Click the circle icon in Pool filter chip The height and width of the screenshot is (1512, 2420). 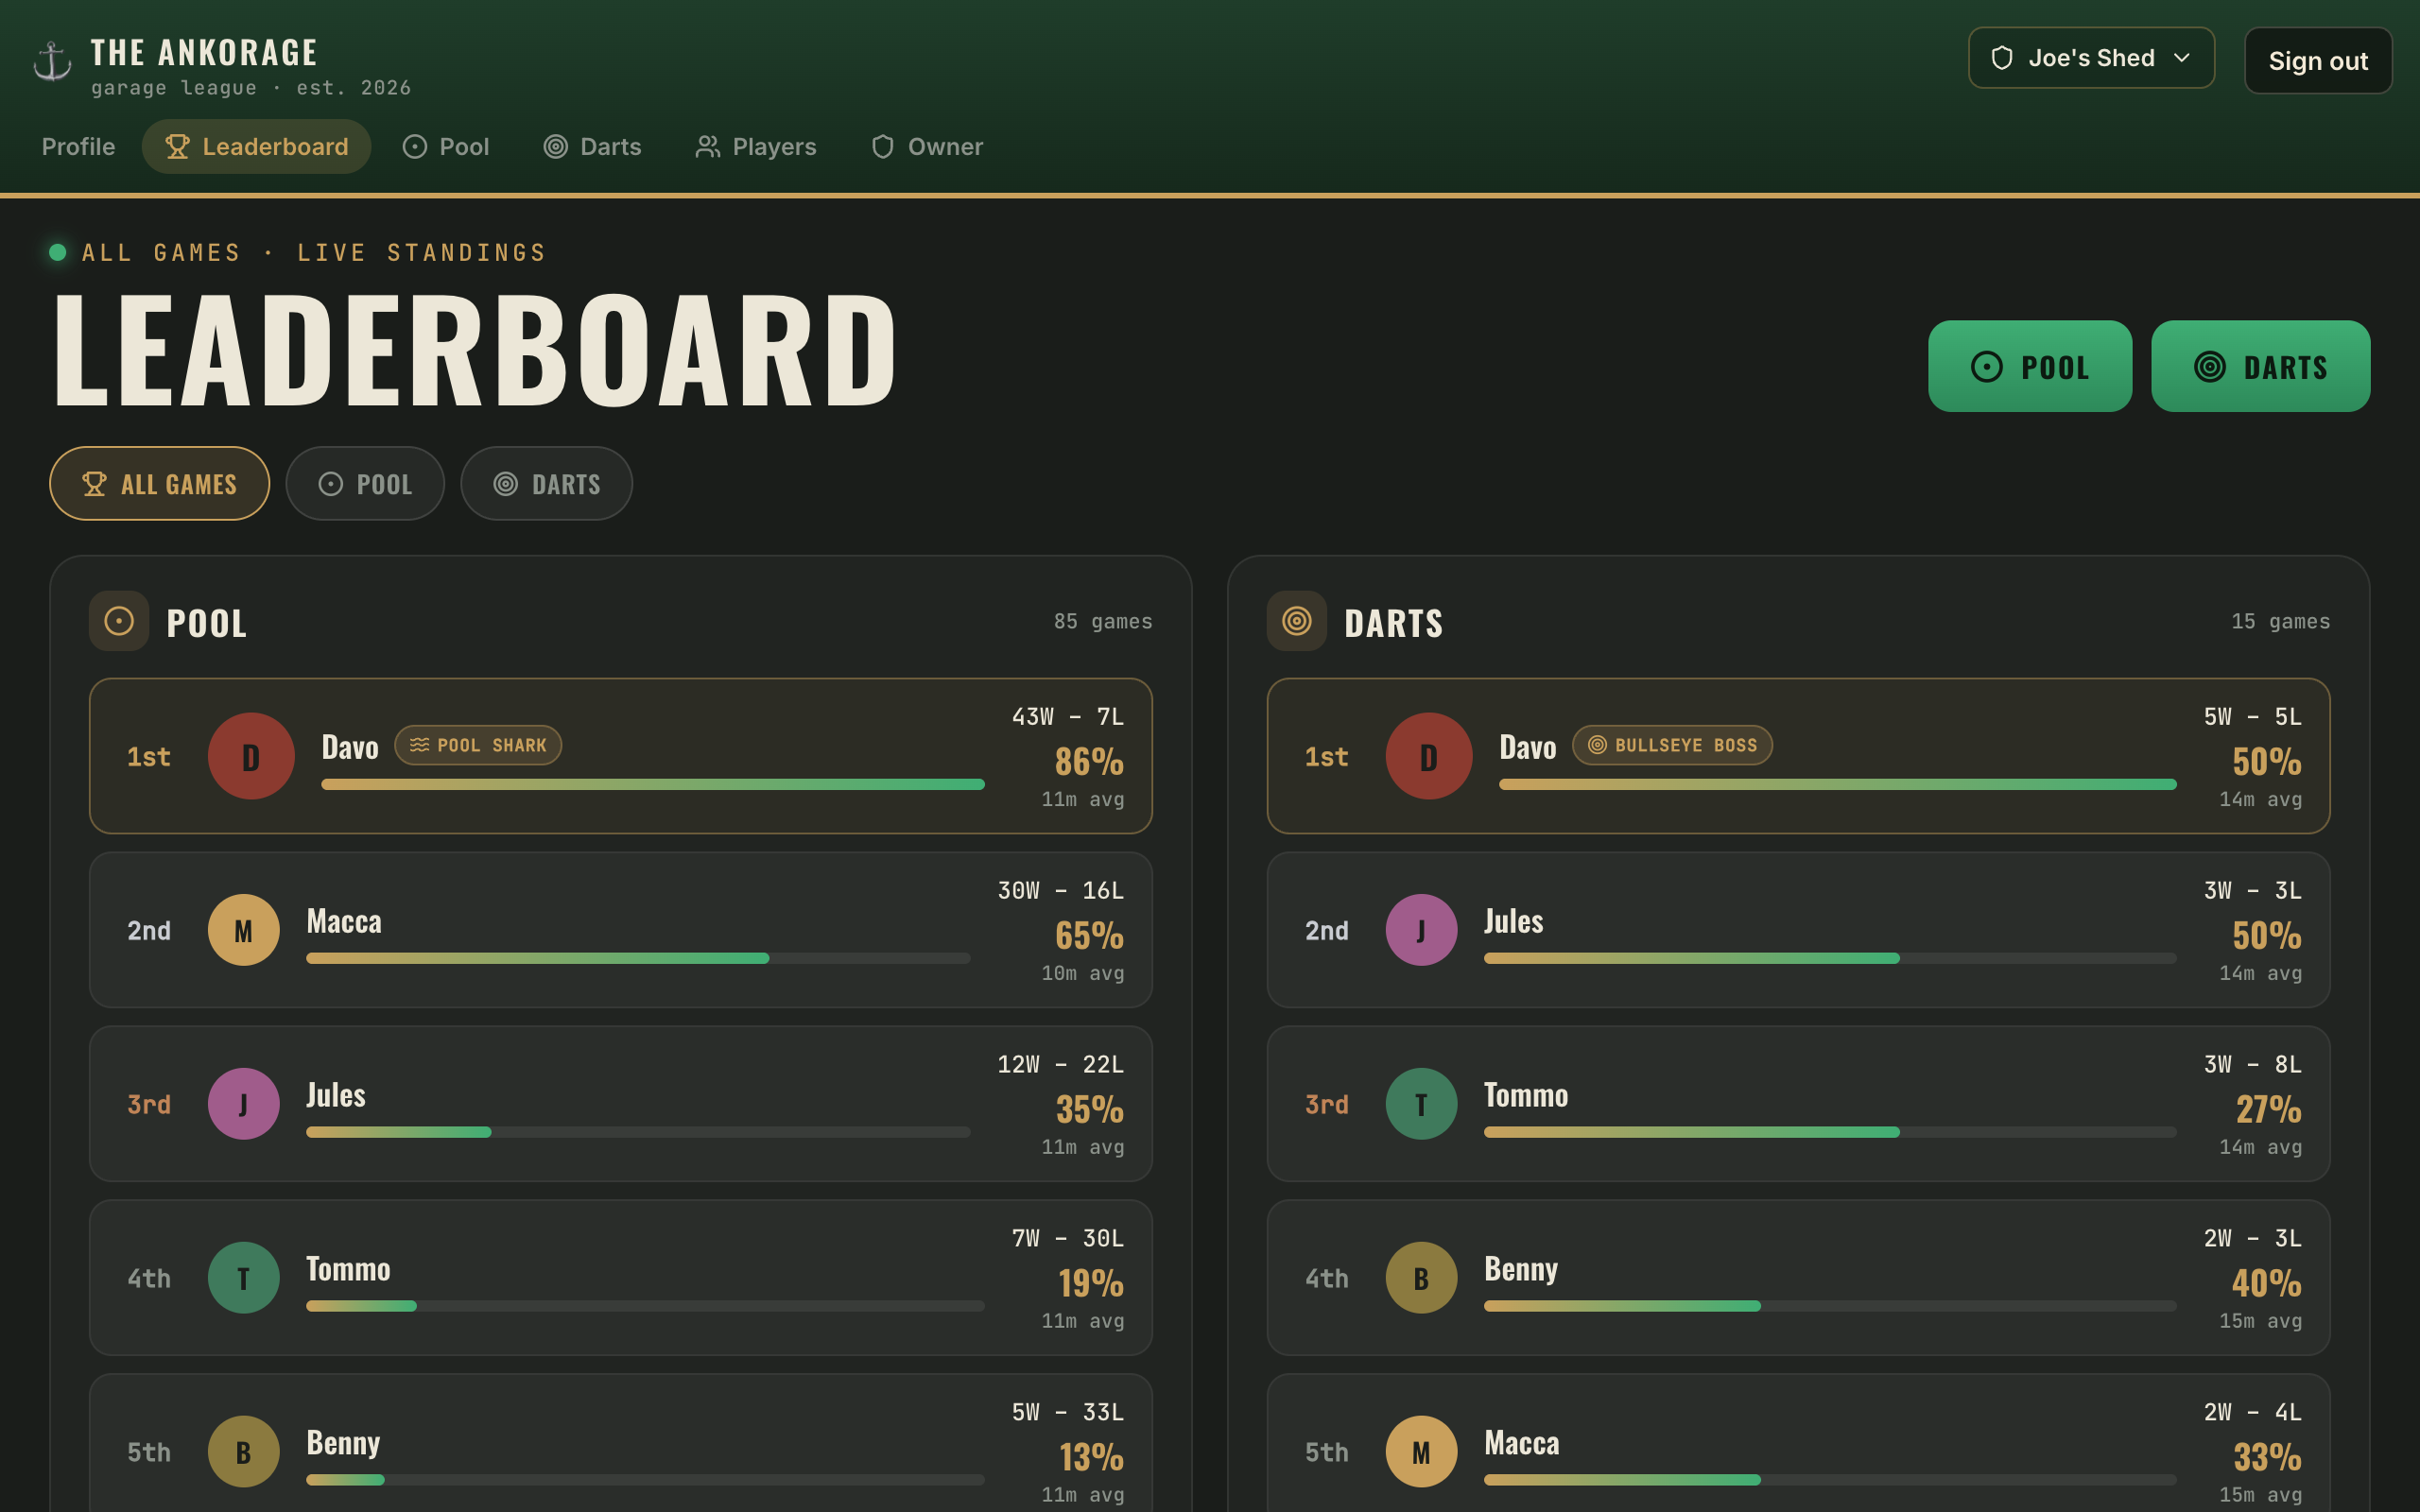pyautogui.click(x=331, y=484)
